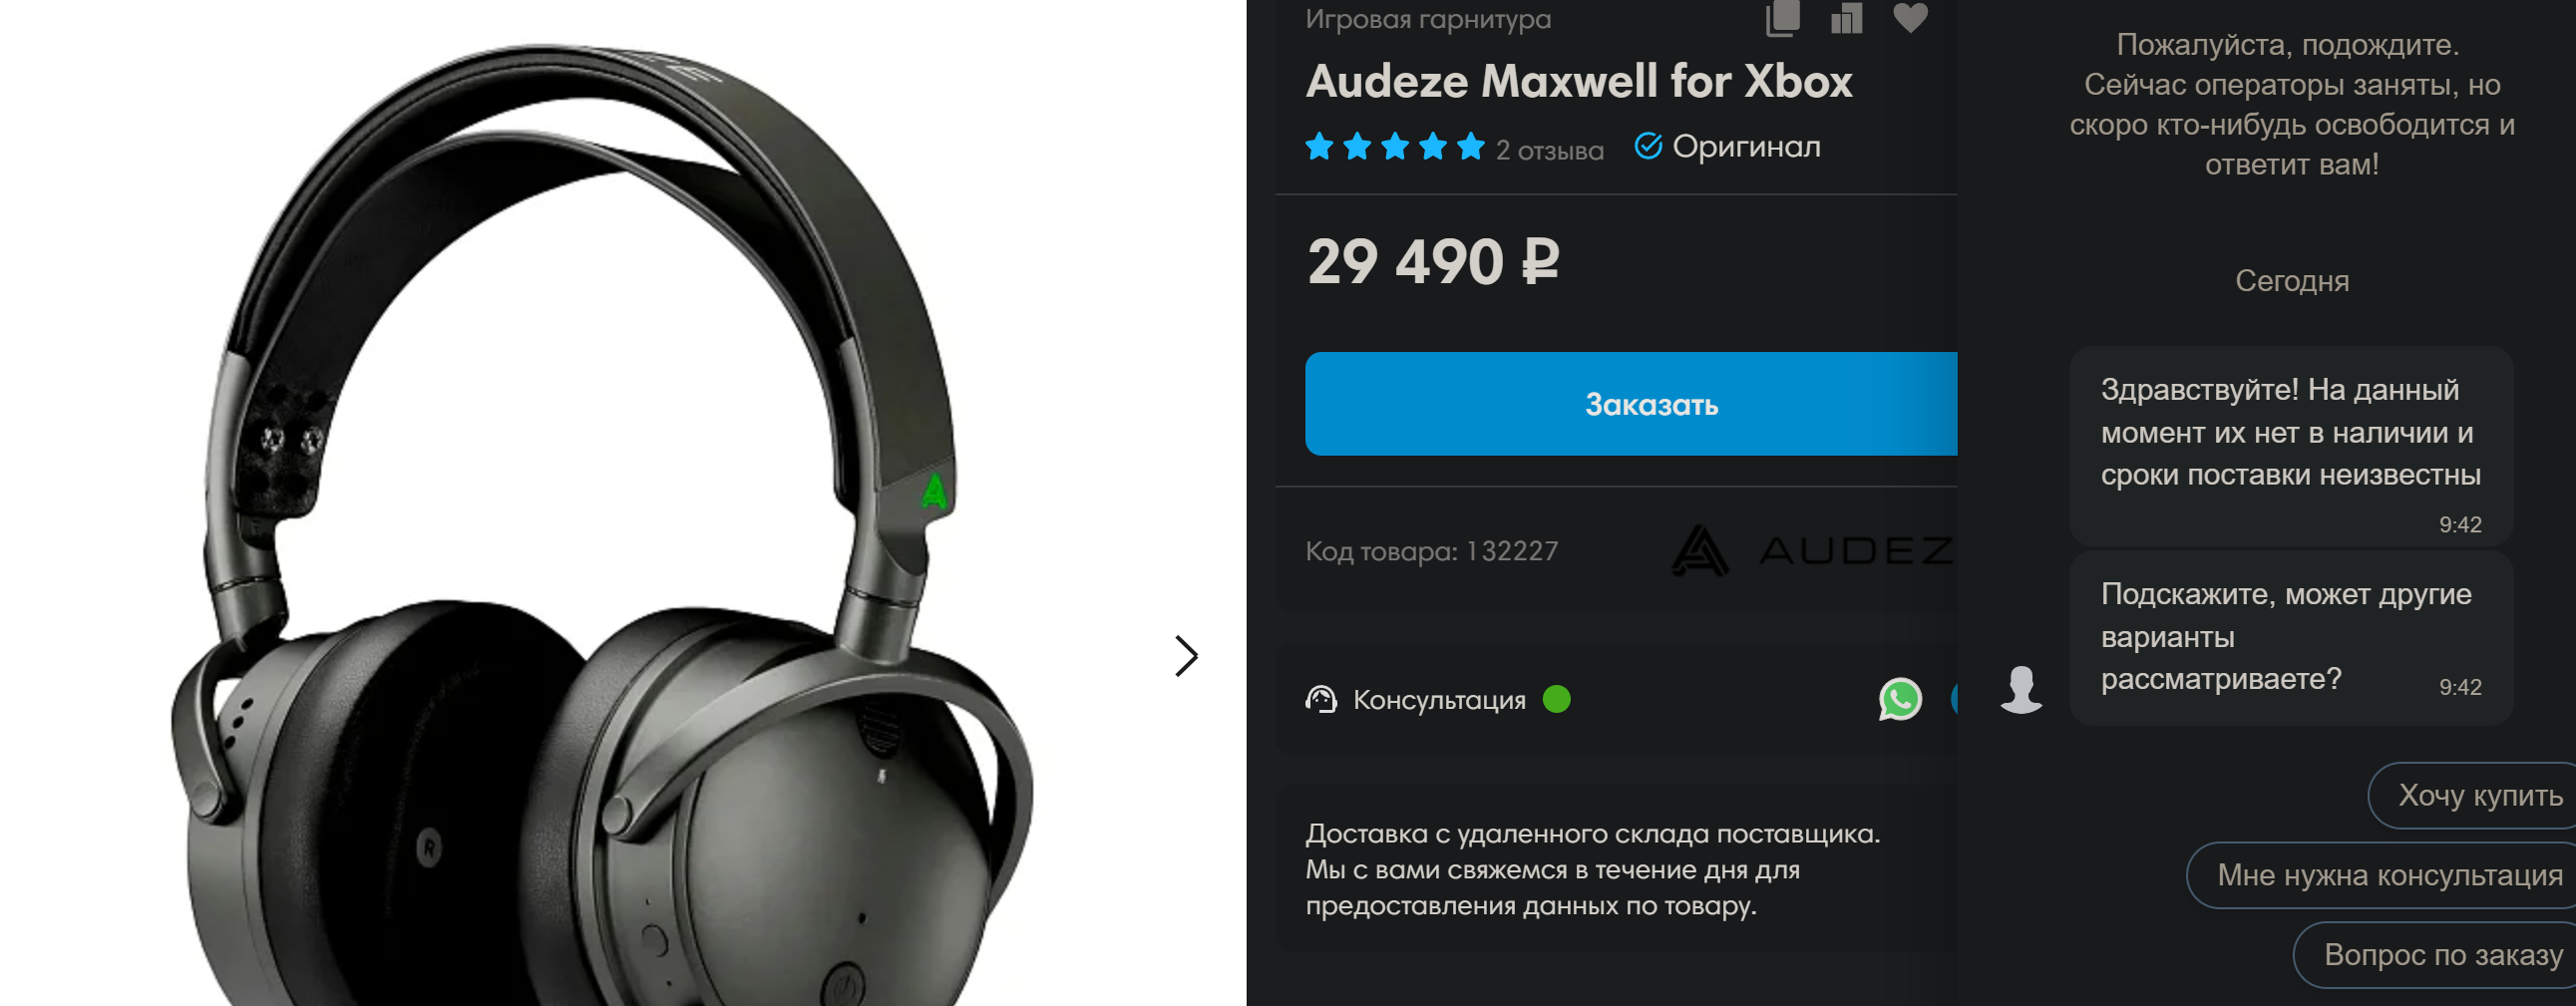This screenshot has width=2576, height=1006.
Task: Click the consultation headset operator icon
Action: 1321,699
